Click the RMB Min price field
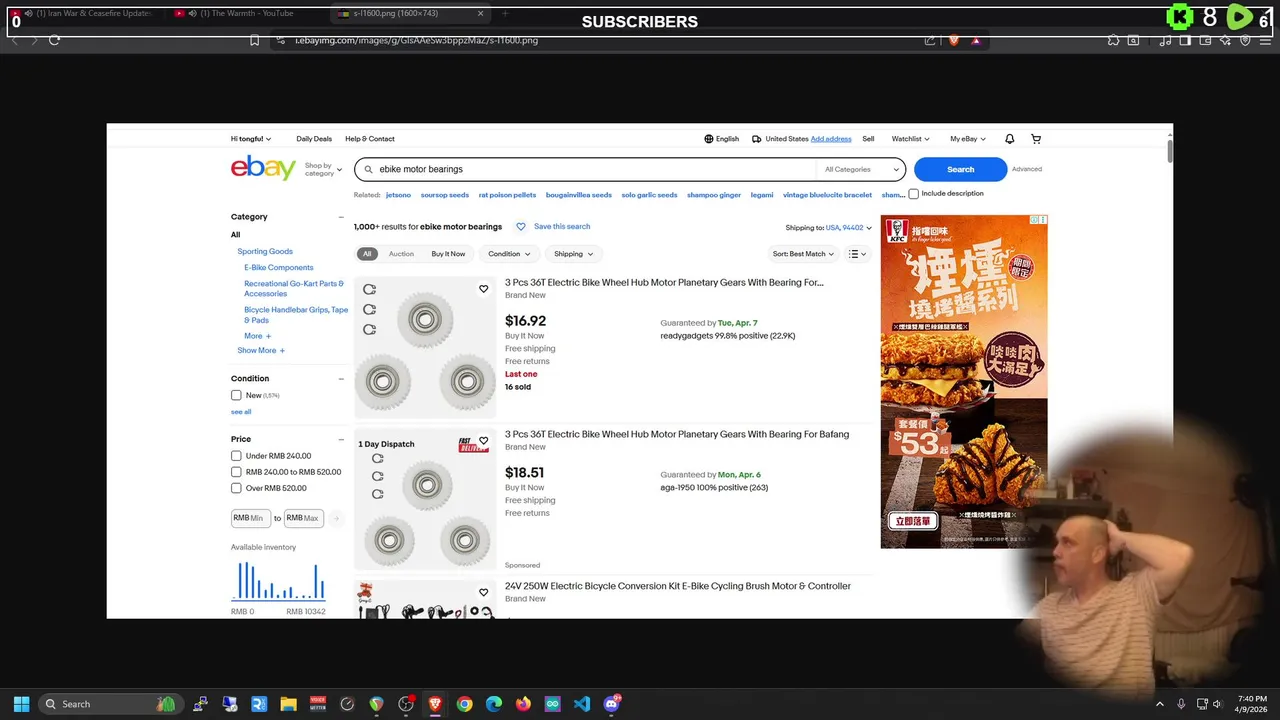Image resolution: width=1280 pixels, height=720 pixels. 251,518
